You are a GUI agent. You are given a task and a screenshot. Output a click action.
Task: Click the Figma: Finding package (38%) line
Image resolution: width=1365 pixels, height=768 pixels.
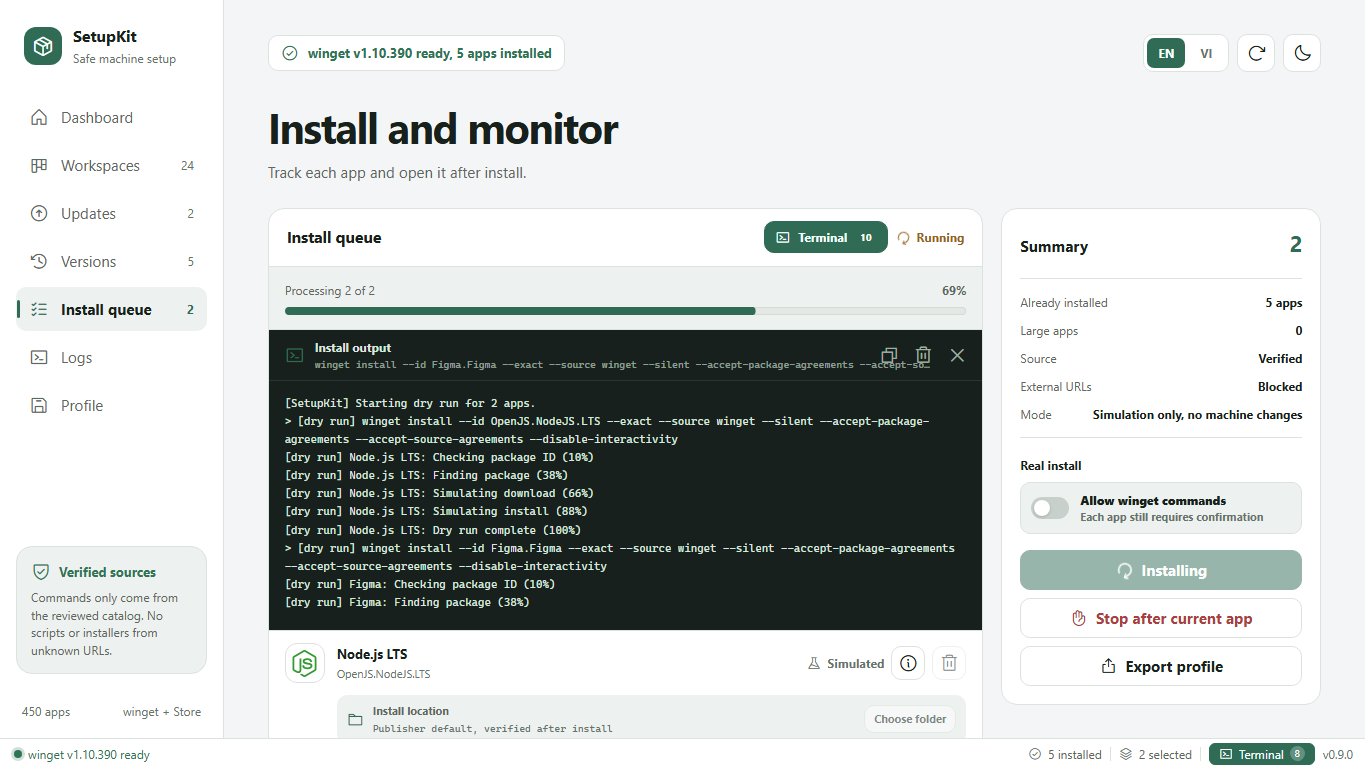tap(407, 603)
